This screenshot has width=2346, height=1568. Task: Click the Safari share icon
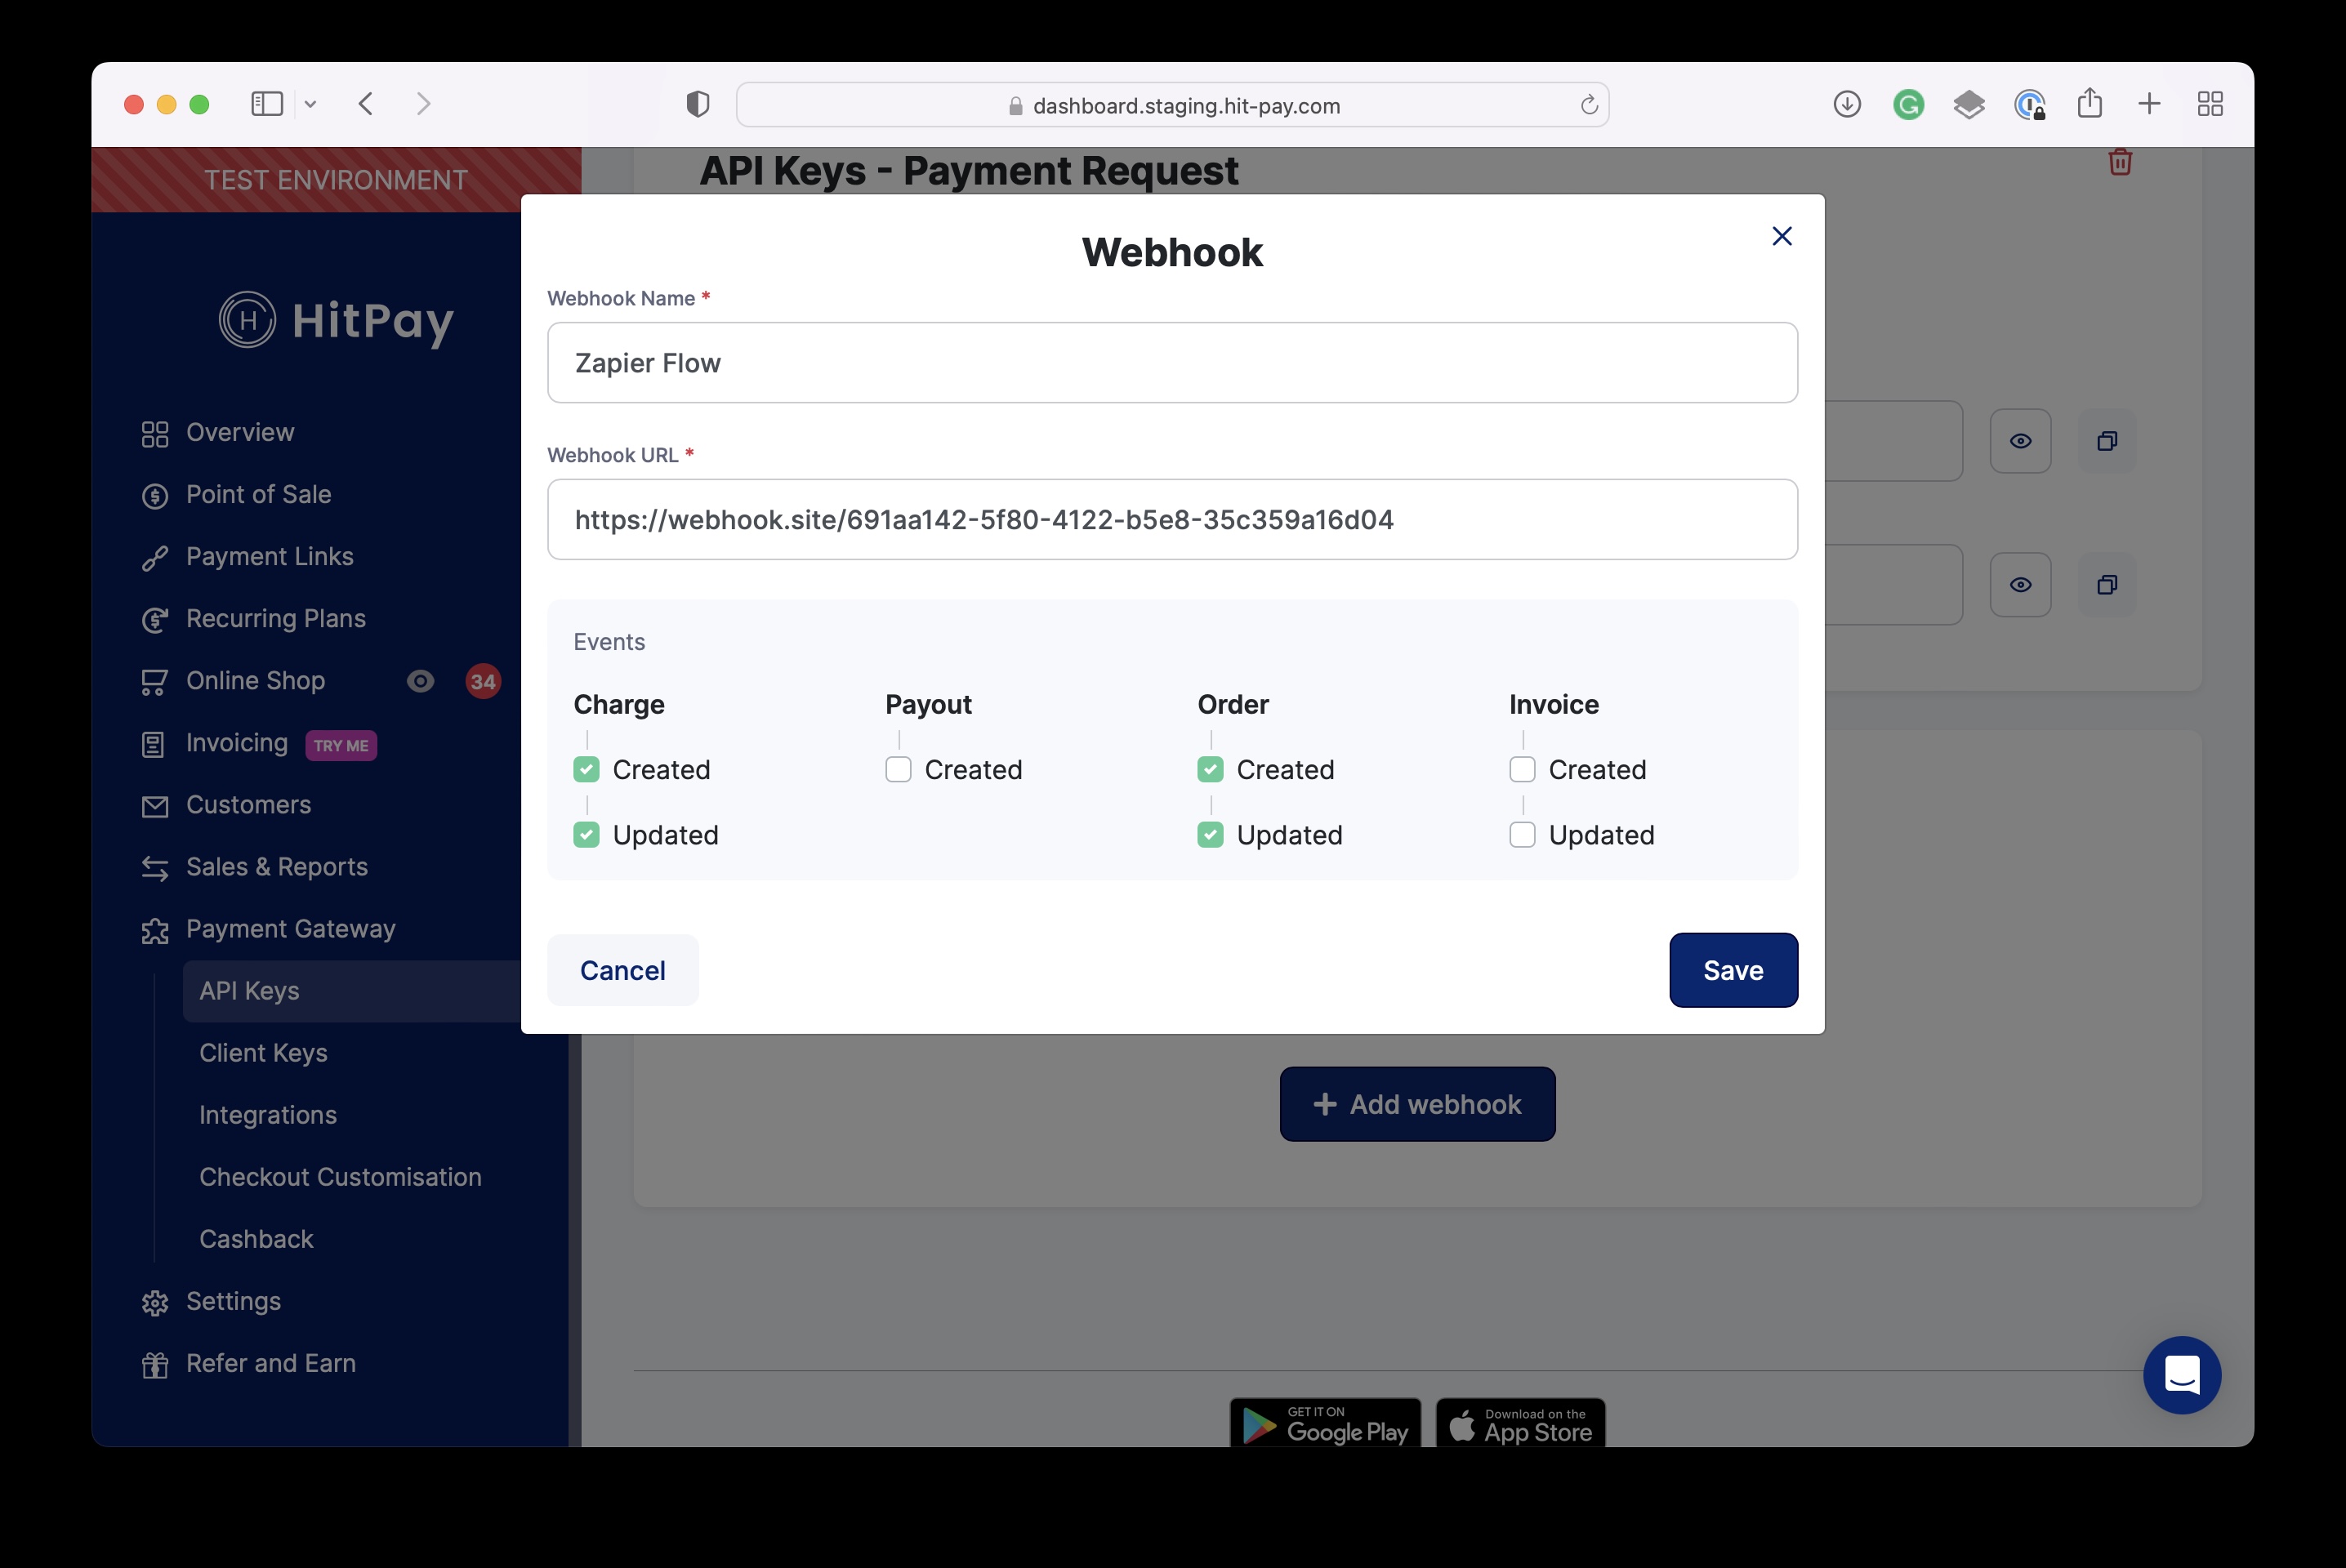tap(2089, 104)
